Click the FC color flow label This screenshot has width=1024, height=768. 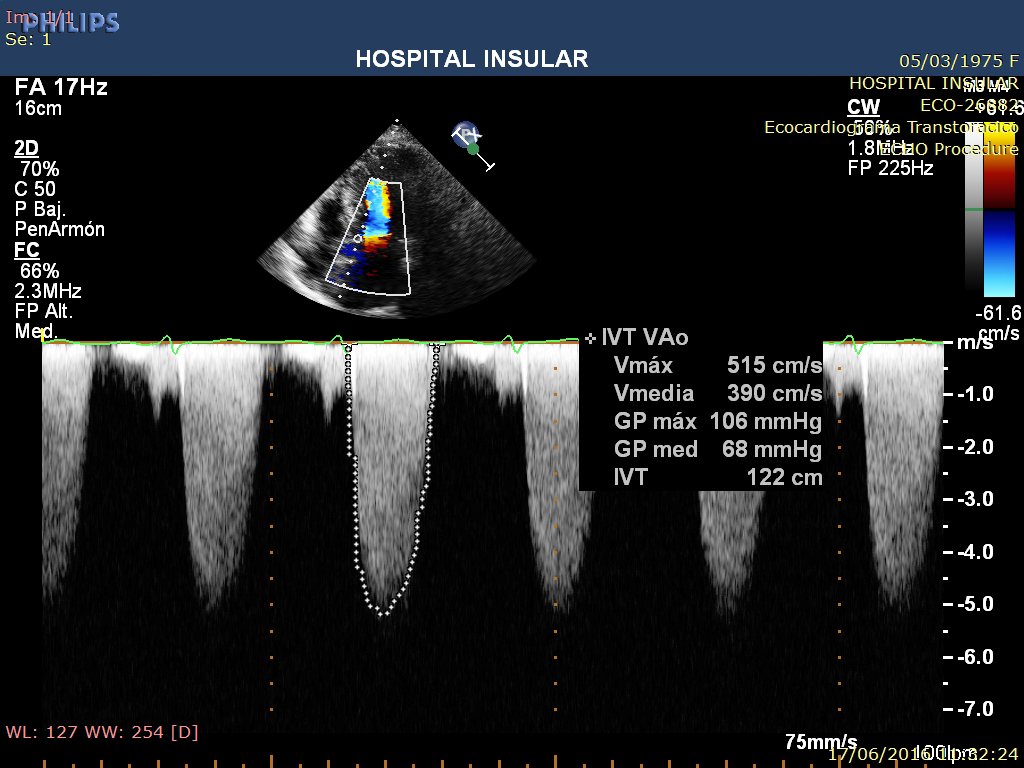point(27,250)
